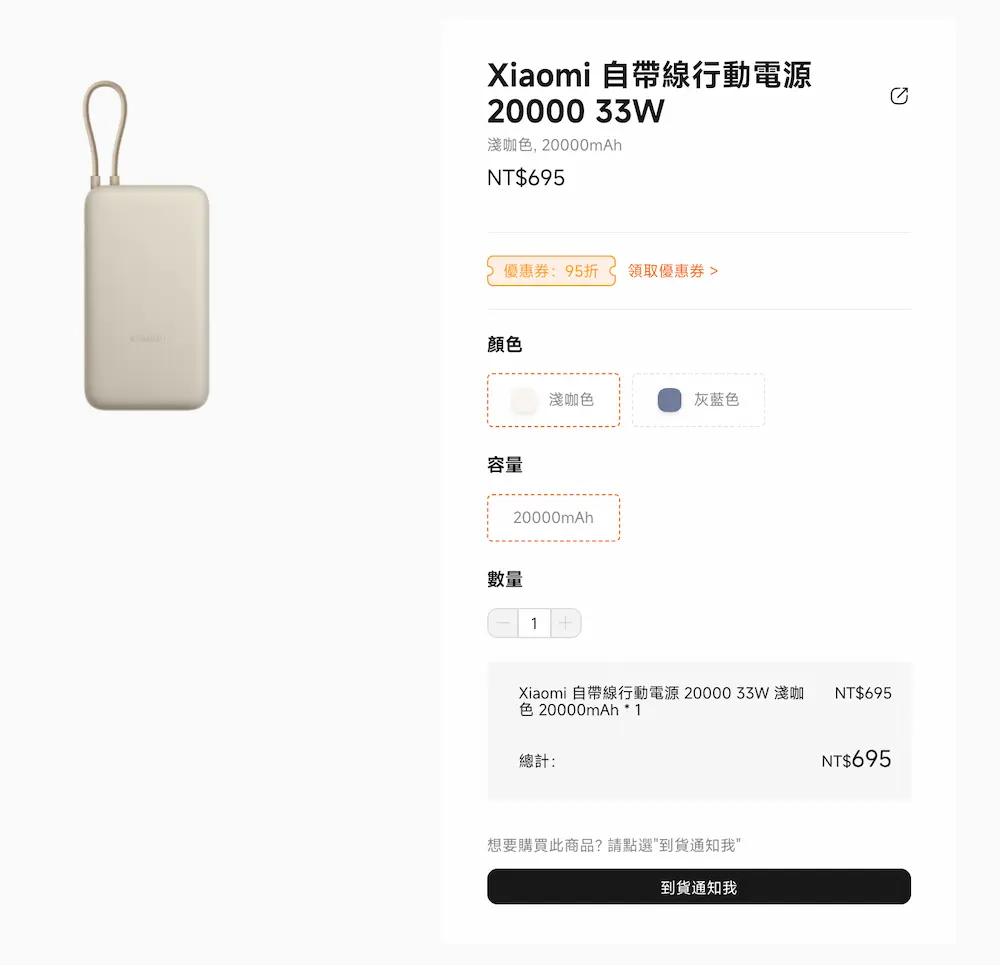Click the NT$695 price text
Viewport: 1000px width, 965px height.
coord(525,177)
